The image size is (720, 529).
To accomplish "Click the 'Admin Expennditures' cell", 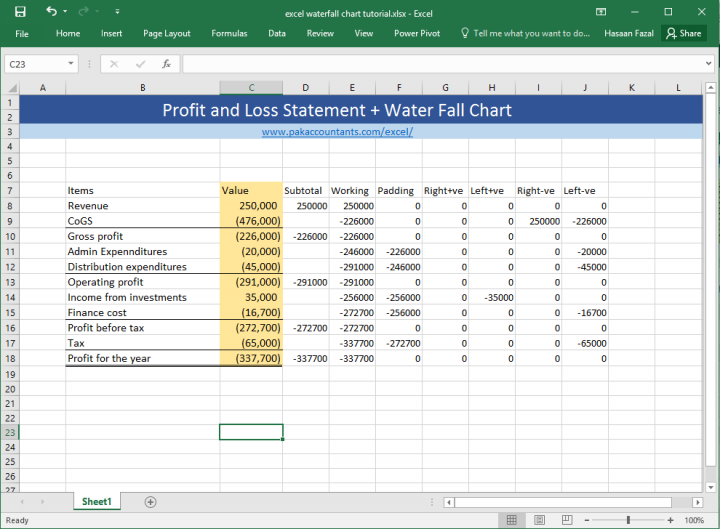I will point(142,252).
